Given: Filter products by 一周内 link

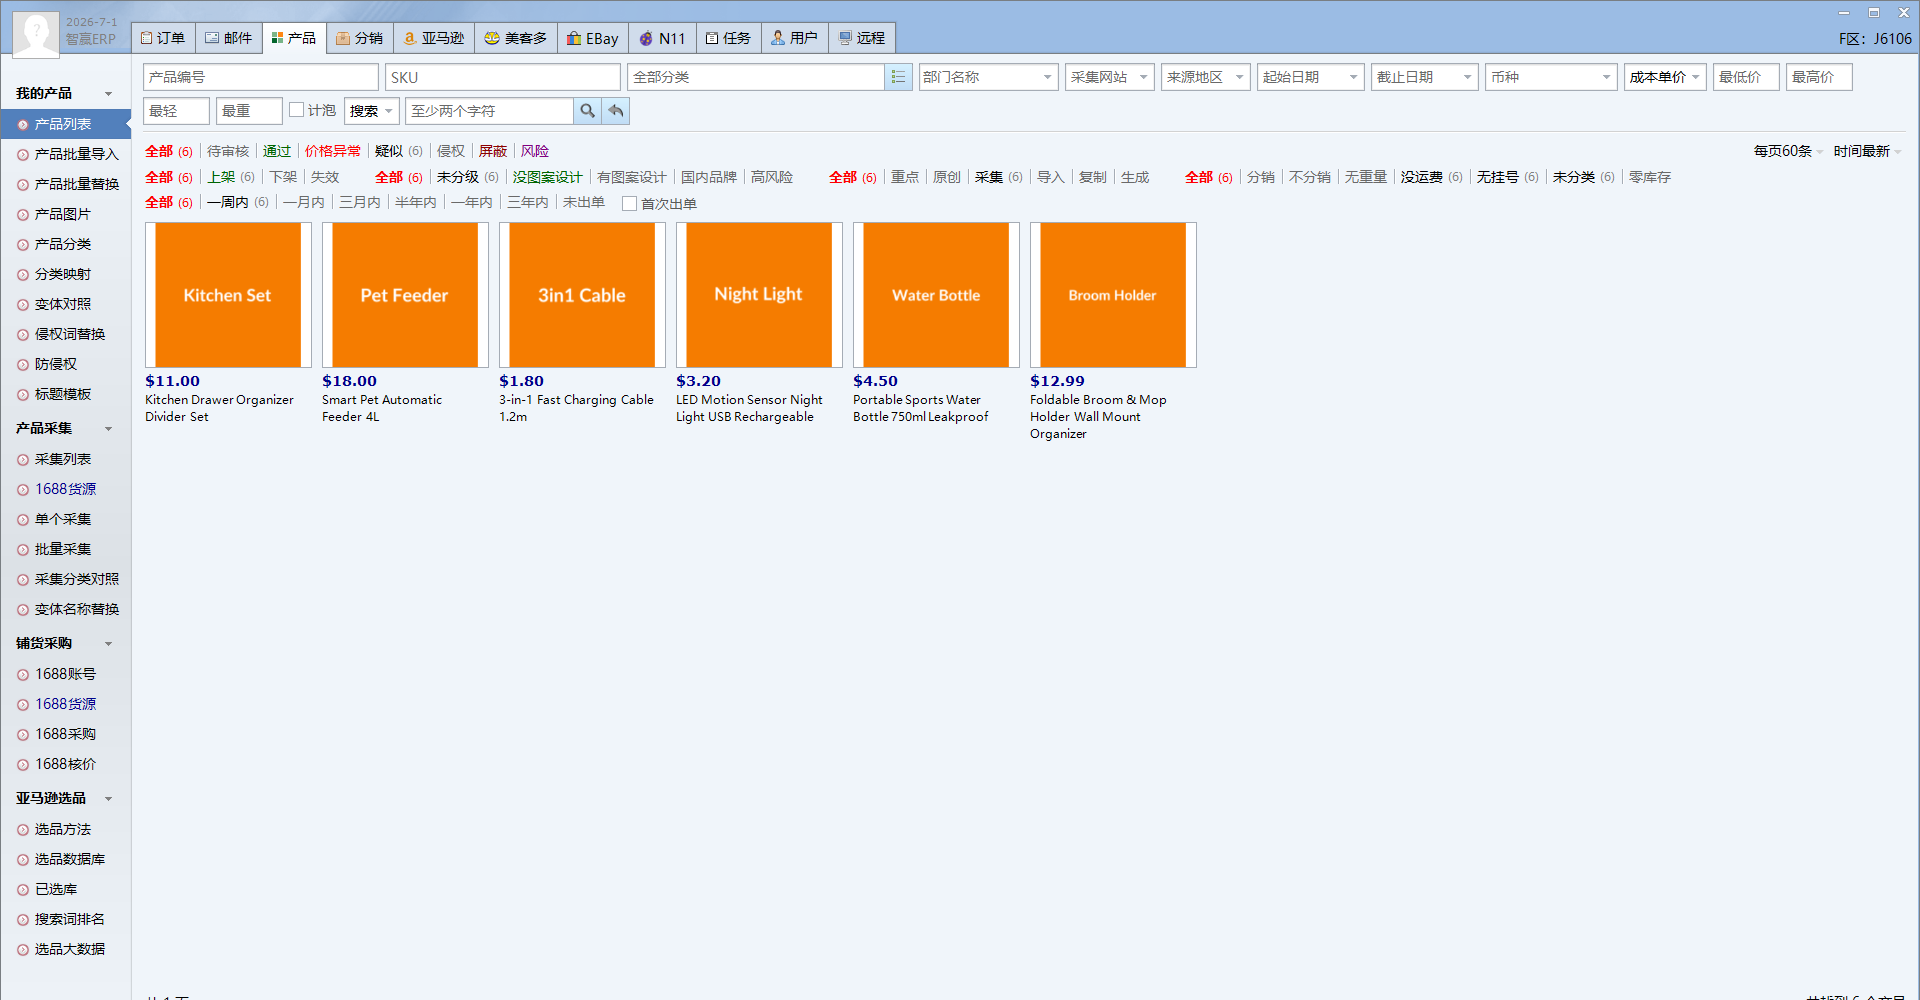Looking at the screenshot, I should pos(228,202).
